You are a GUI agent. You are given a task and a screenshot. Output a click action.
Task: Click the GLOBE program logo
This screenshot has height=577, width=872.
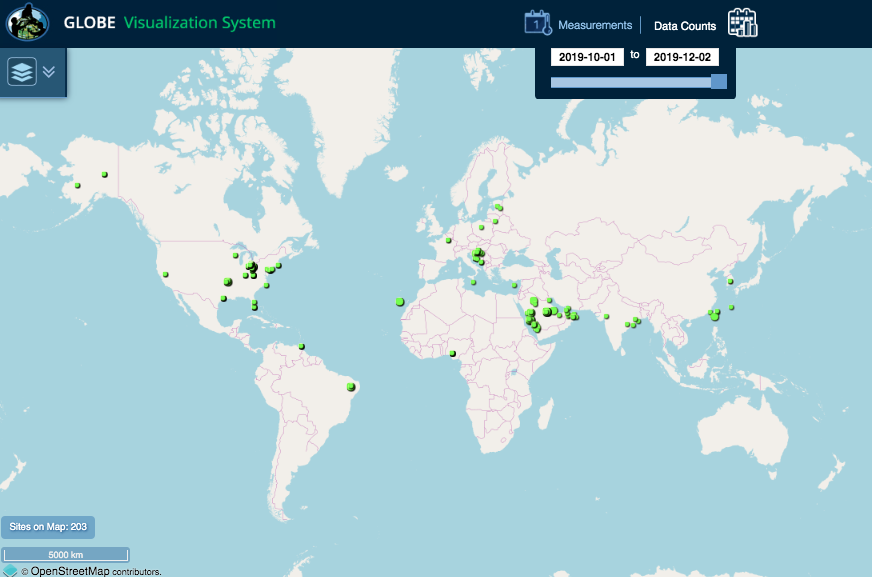pos(28,23)
